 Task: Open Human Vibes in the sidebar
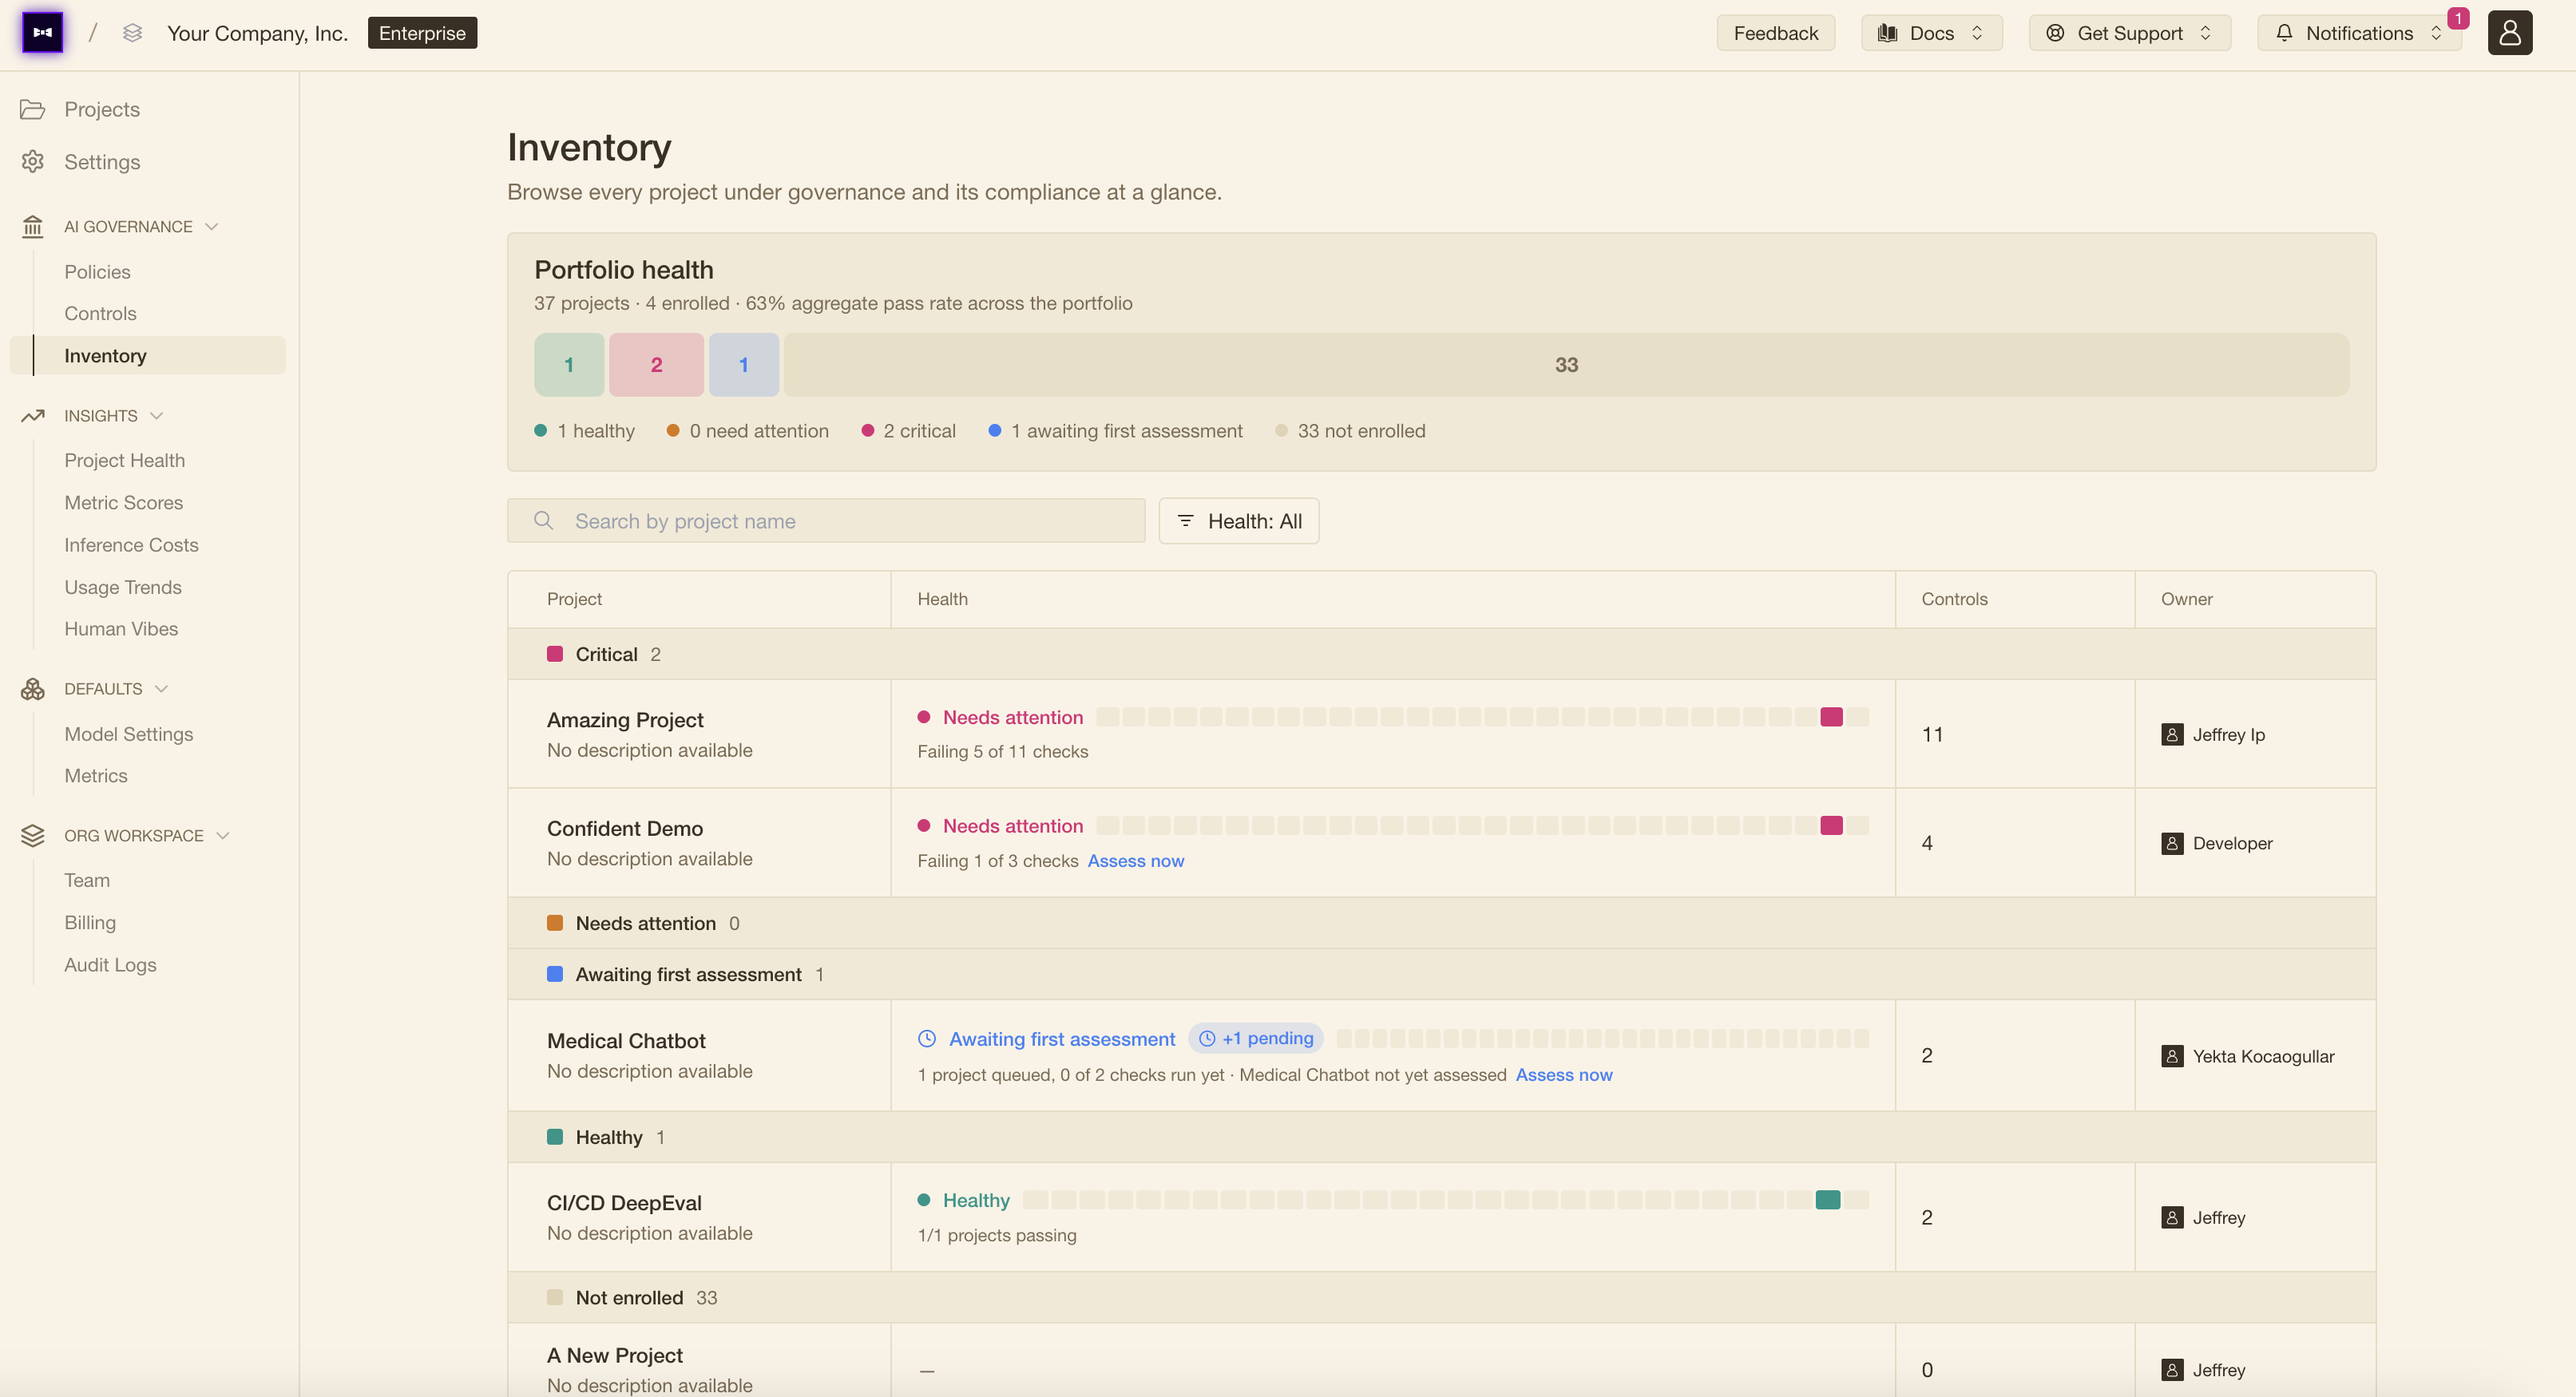121,629
